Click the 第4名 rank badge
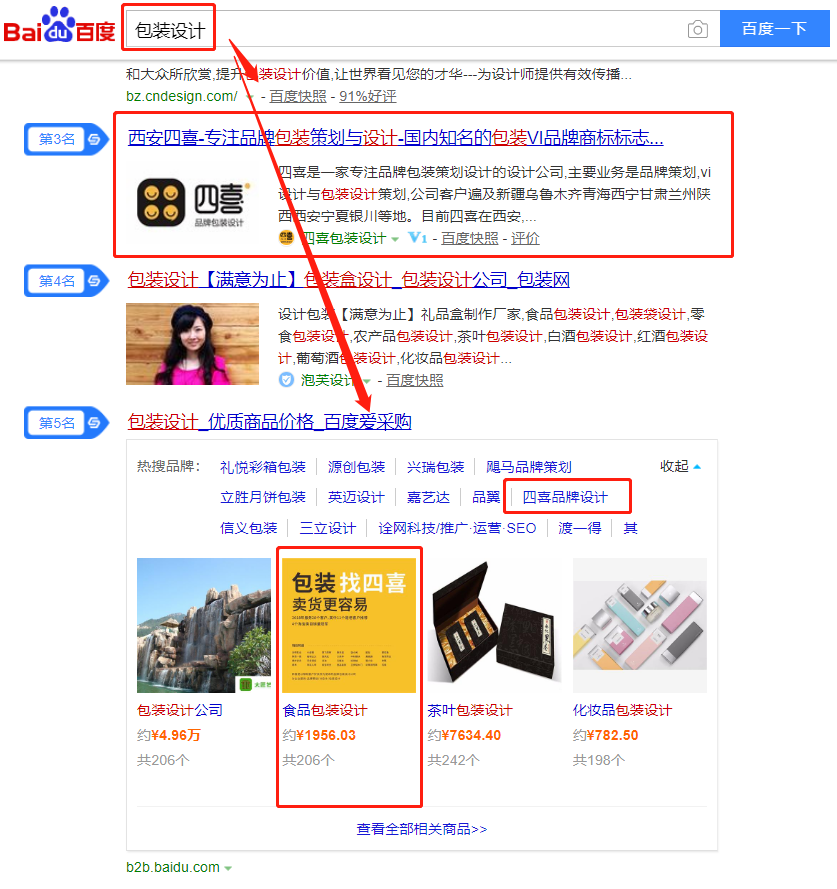Image resolution: width=837 pixels, height=889 pixels. [x=66, y=281]
